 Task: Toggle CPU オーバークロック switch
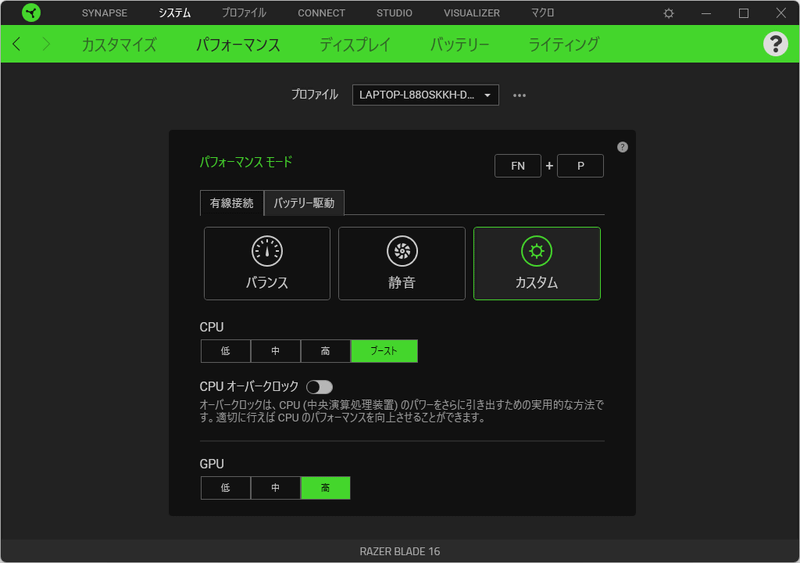319,387
